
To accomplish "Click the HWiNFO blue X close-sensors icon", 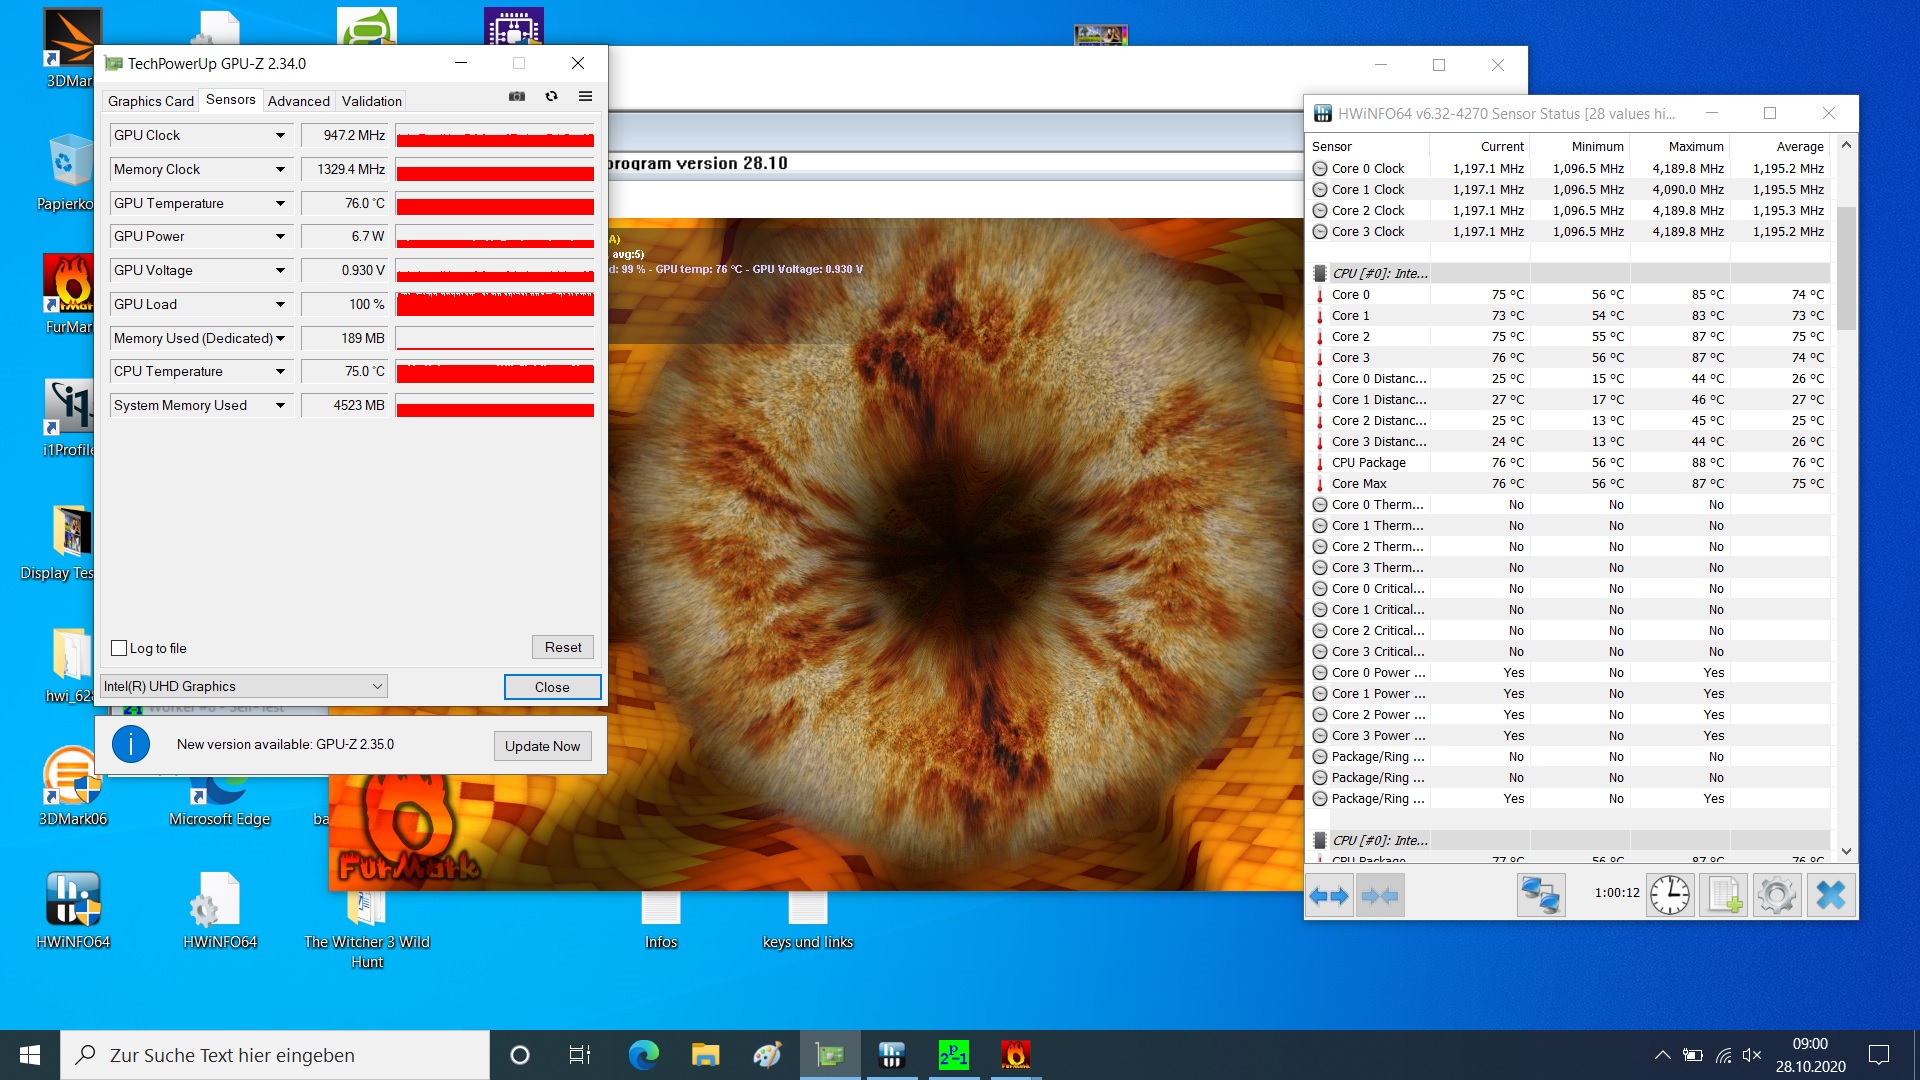I will [1831, 895].
